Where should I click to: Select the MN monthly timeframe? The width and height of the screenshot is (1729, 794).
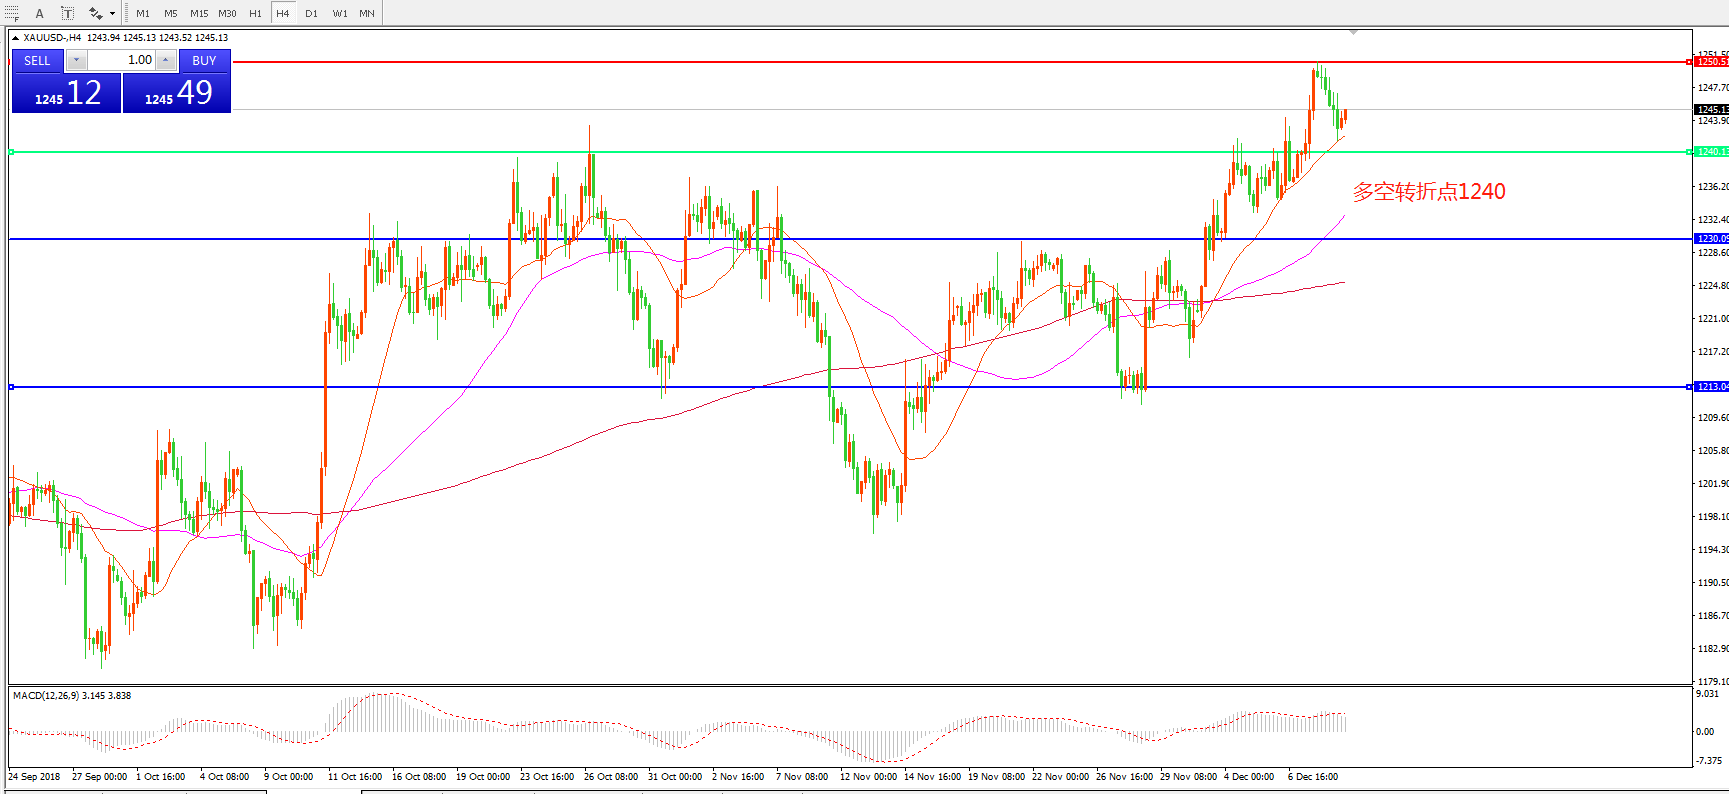pos(367,13)
